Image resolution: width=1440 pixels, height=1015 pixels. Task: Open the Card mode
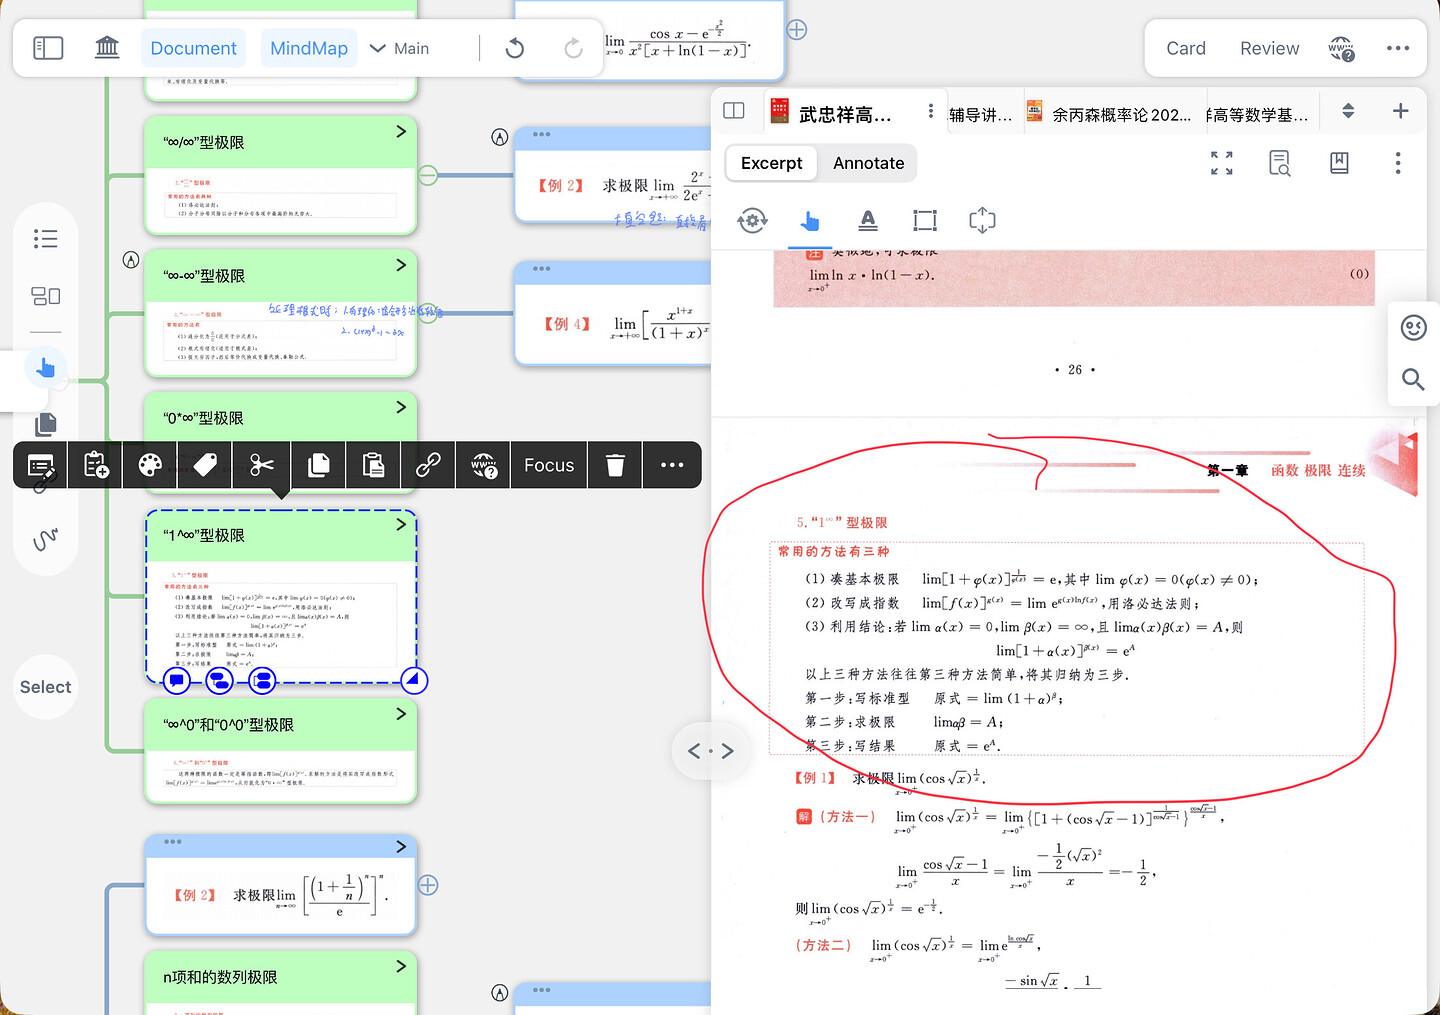pos(1186,48)
